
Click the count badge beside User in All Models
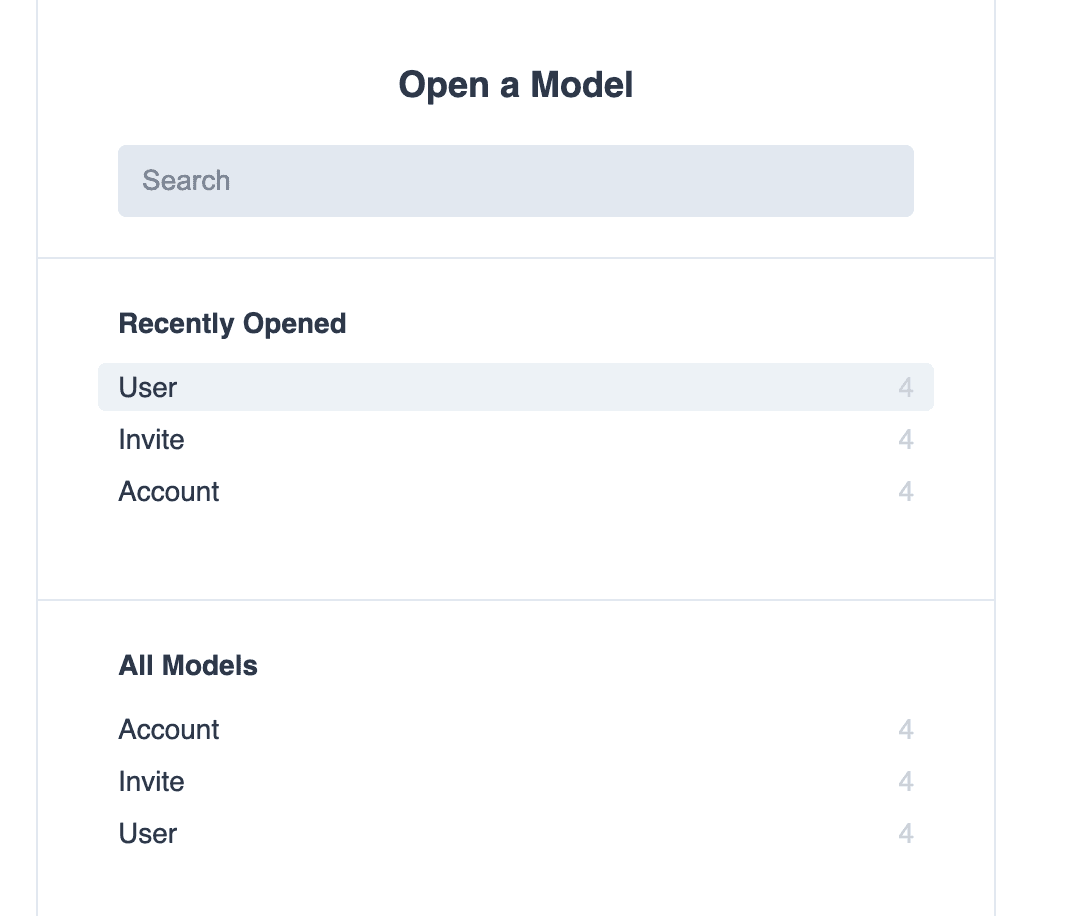point(905,833)
